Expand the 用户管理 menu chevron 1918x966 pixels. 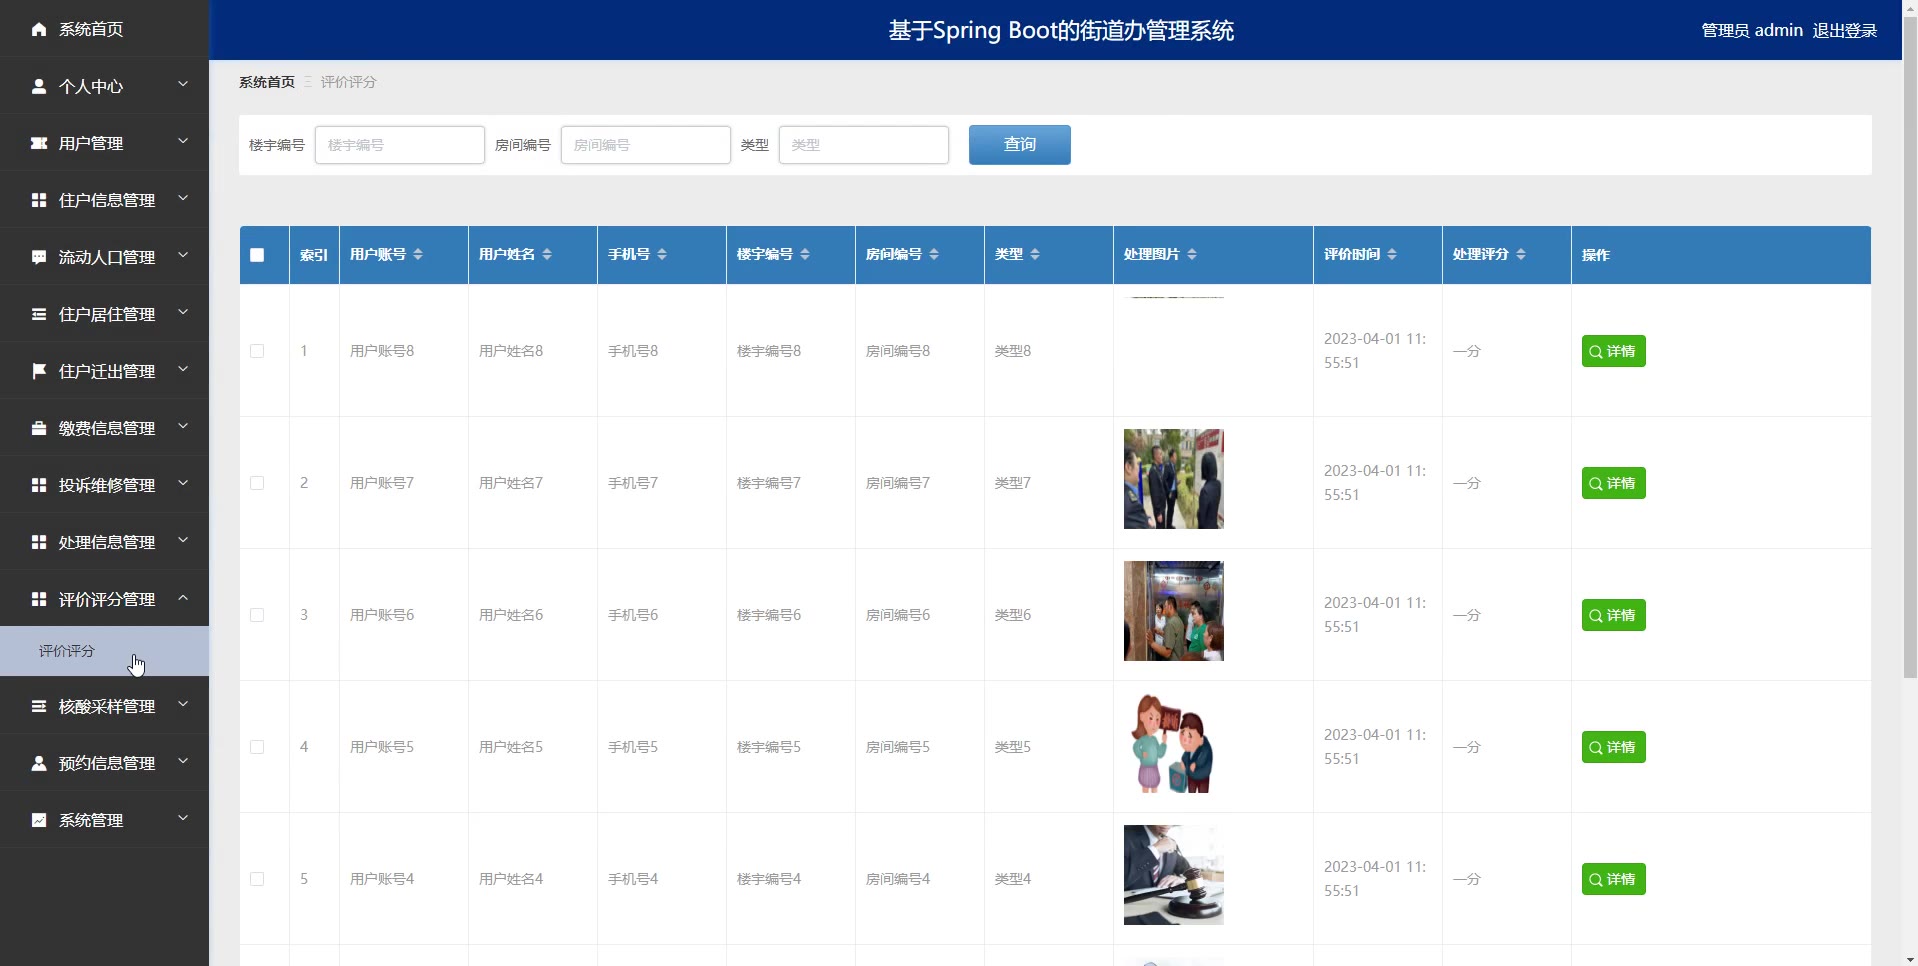pyautogui.click(x=183, y=142)
